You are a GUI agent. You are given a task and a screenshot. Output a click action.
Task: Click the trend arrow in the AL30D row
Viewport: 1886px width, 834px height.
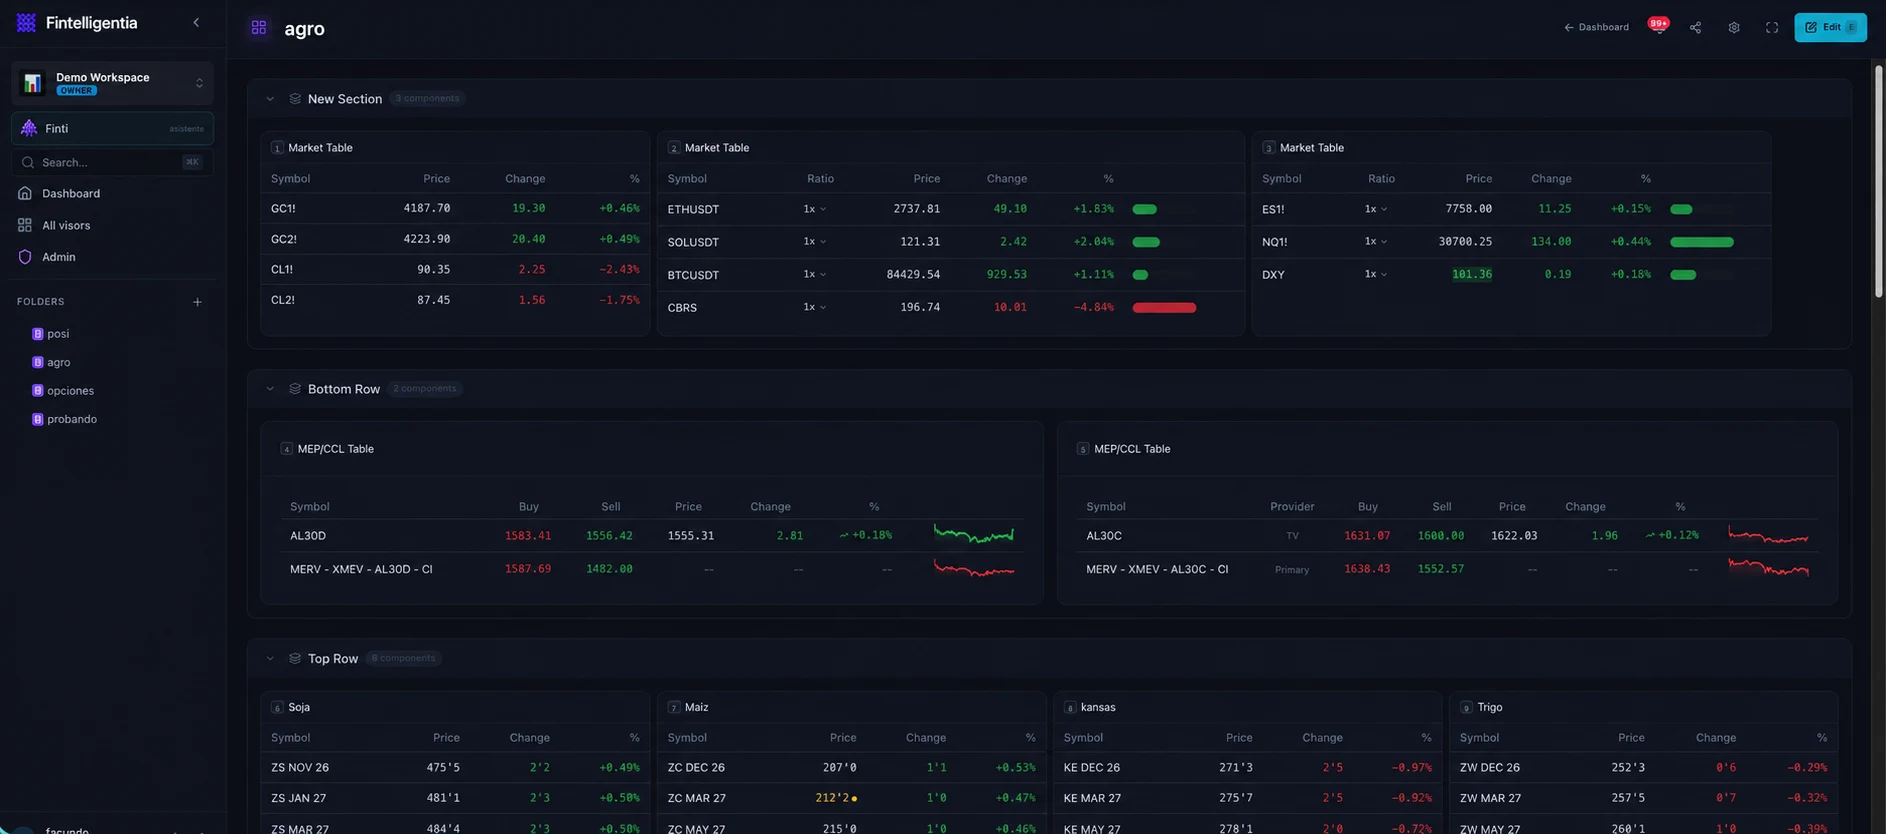click(844, 536)
